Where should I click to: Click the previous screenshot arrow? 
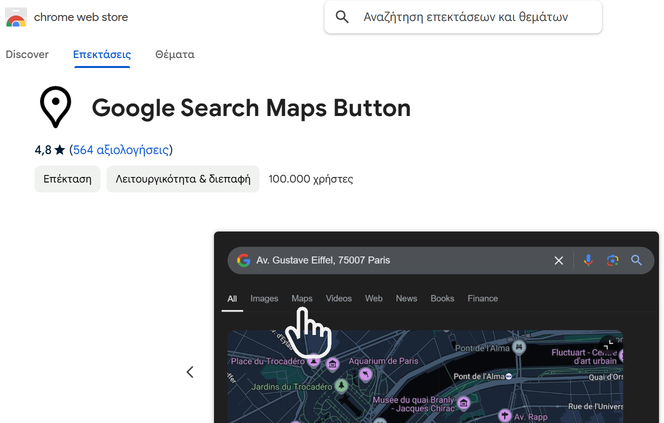(x=190, y=372)
